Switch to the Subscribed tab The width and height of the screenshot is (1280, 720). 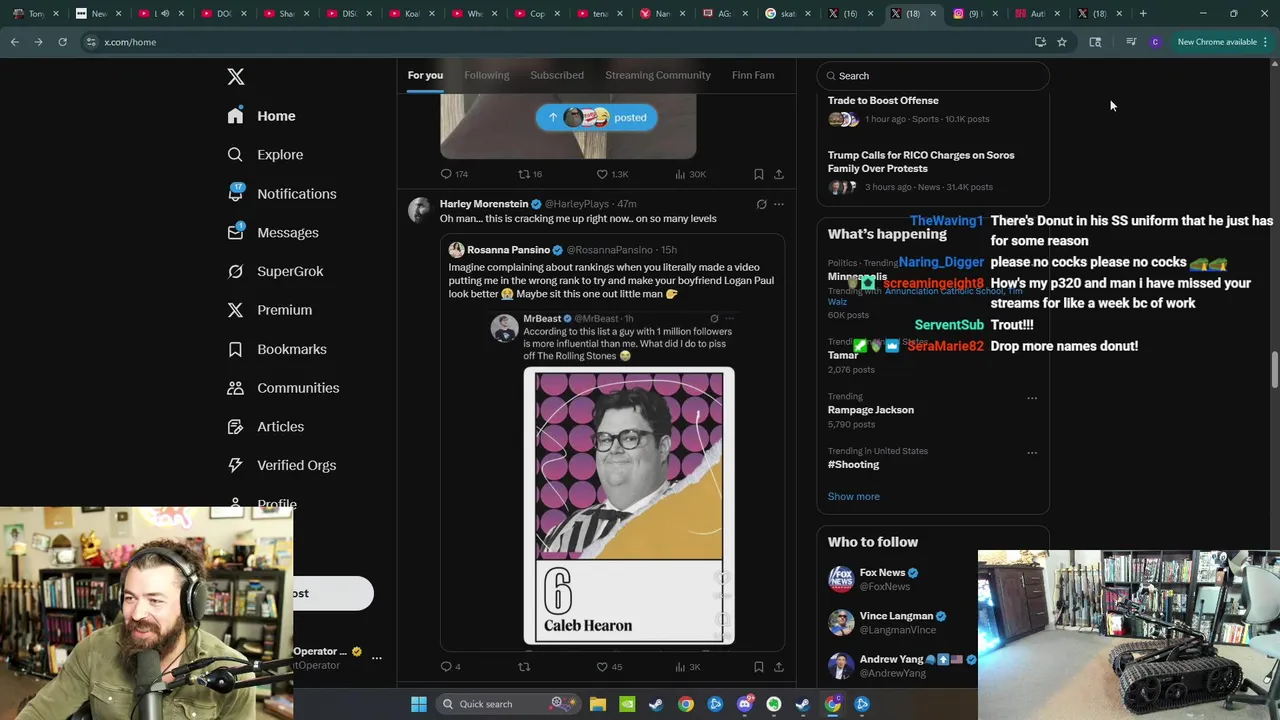[557, 75]
